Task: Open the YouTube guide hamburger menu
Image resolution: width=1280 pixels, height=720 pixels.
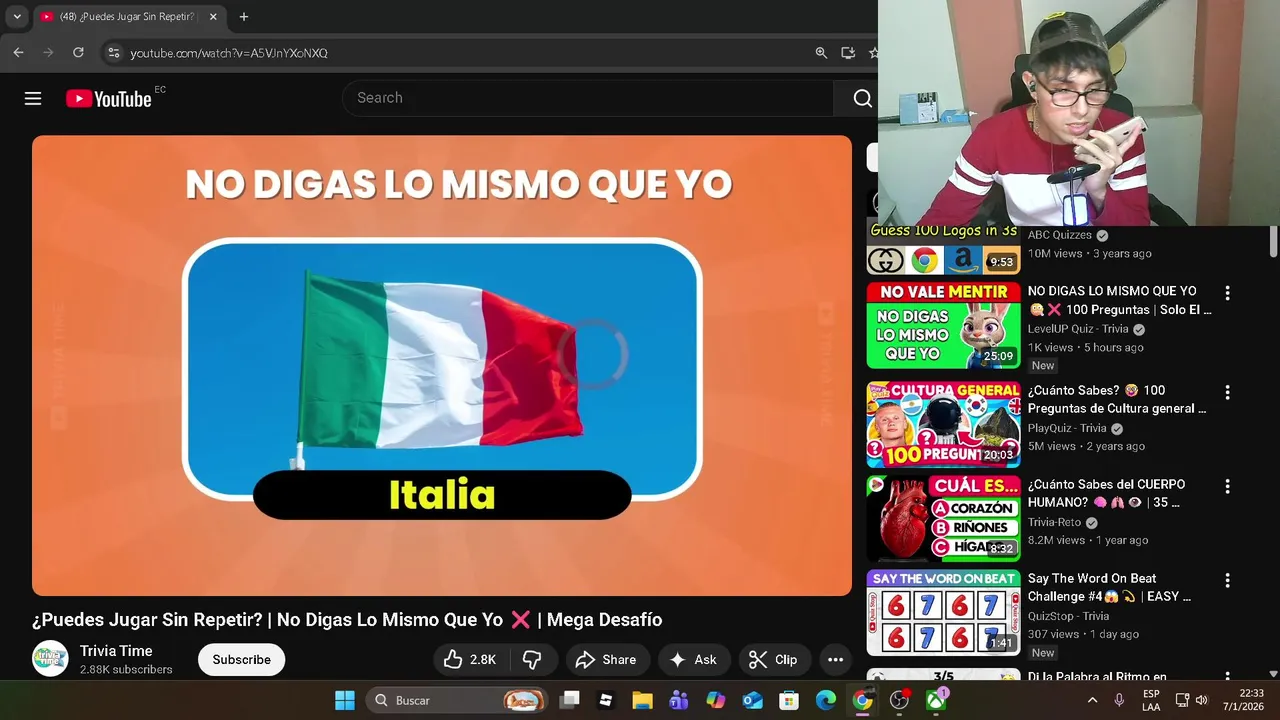Action: point(33,98)
